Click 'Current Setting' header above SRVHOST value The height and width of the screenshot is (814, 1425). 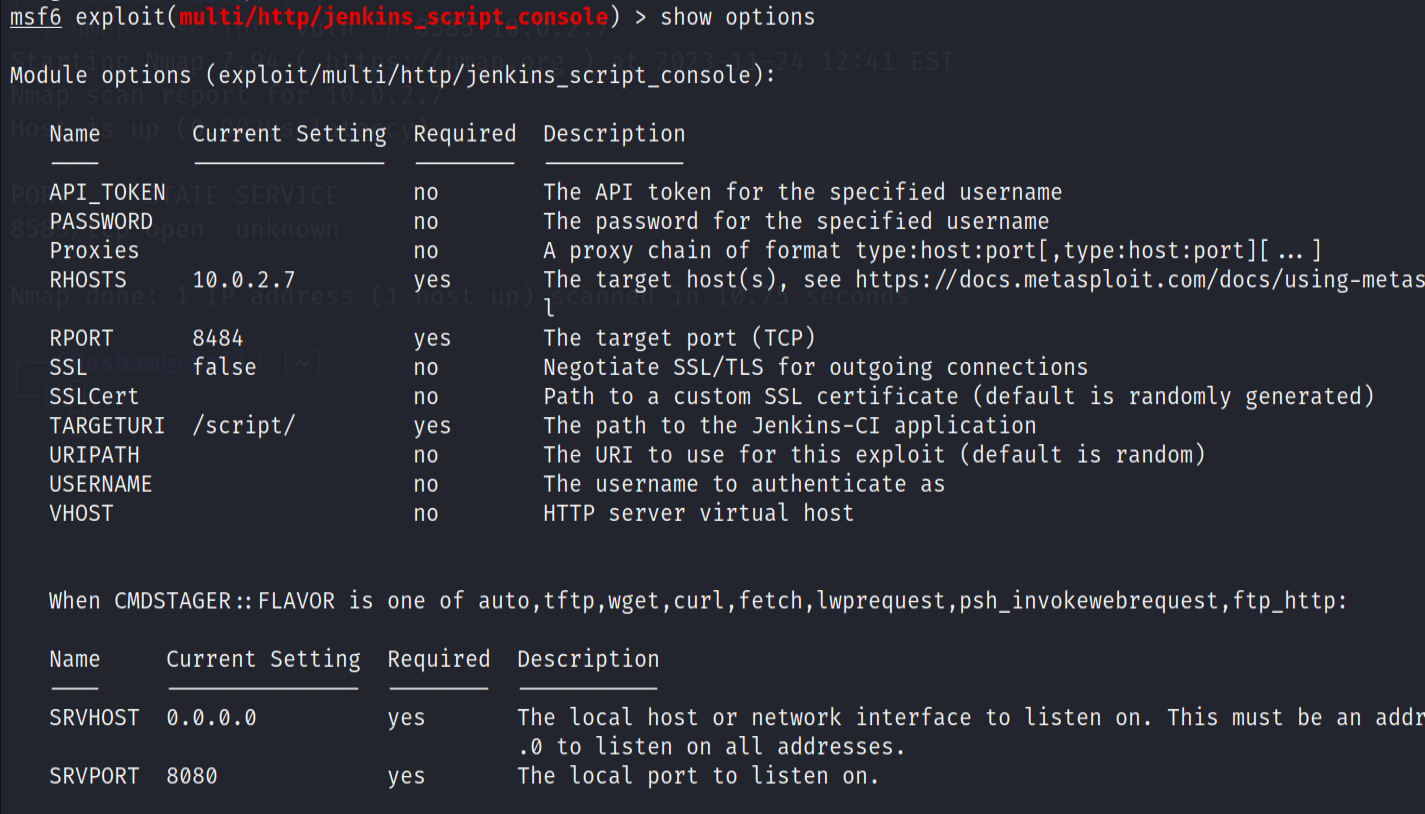263,659
